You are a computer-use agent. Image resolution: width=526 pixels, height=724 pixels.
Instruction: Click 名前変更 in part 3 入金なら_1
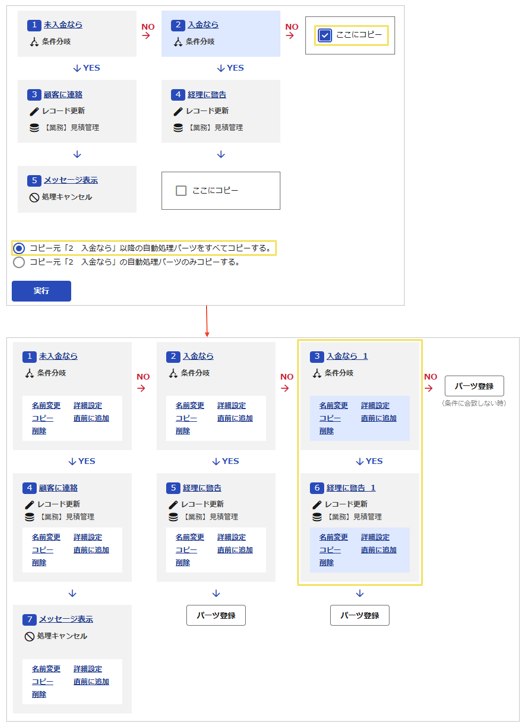[x=333, y=405]
